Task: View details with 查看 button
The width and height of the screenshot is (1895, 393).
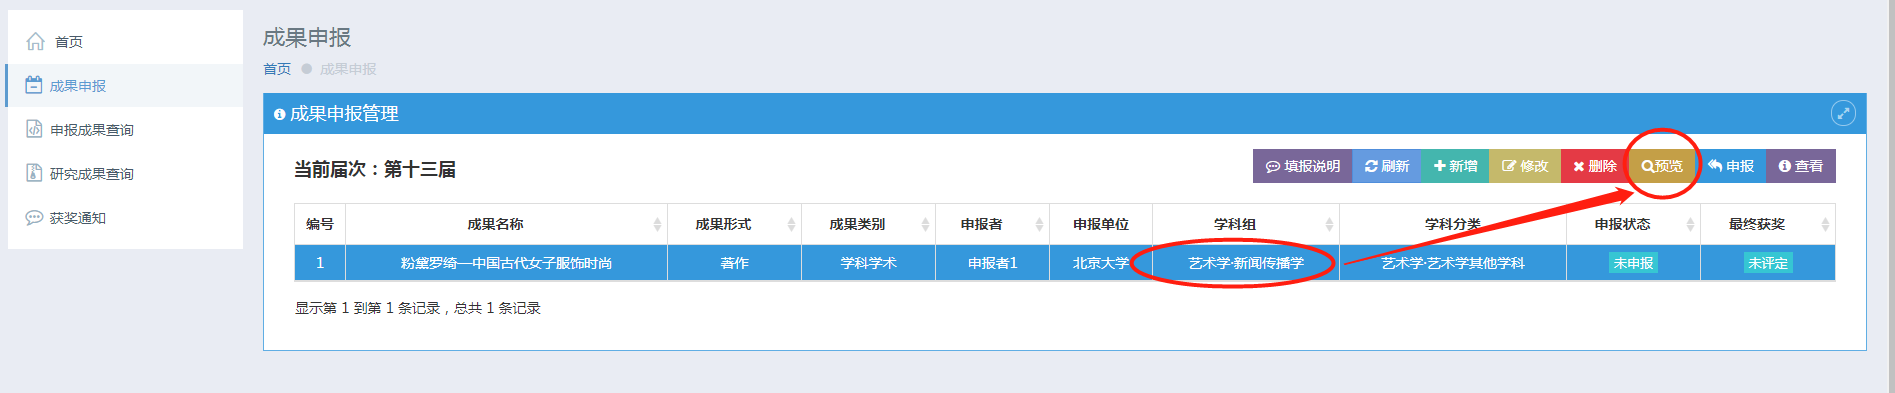Action: tap(1801, 166)
